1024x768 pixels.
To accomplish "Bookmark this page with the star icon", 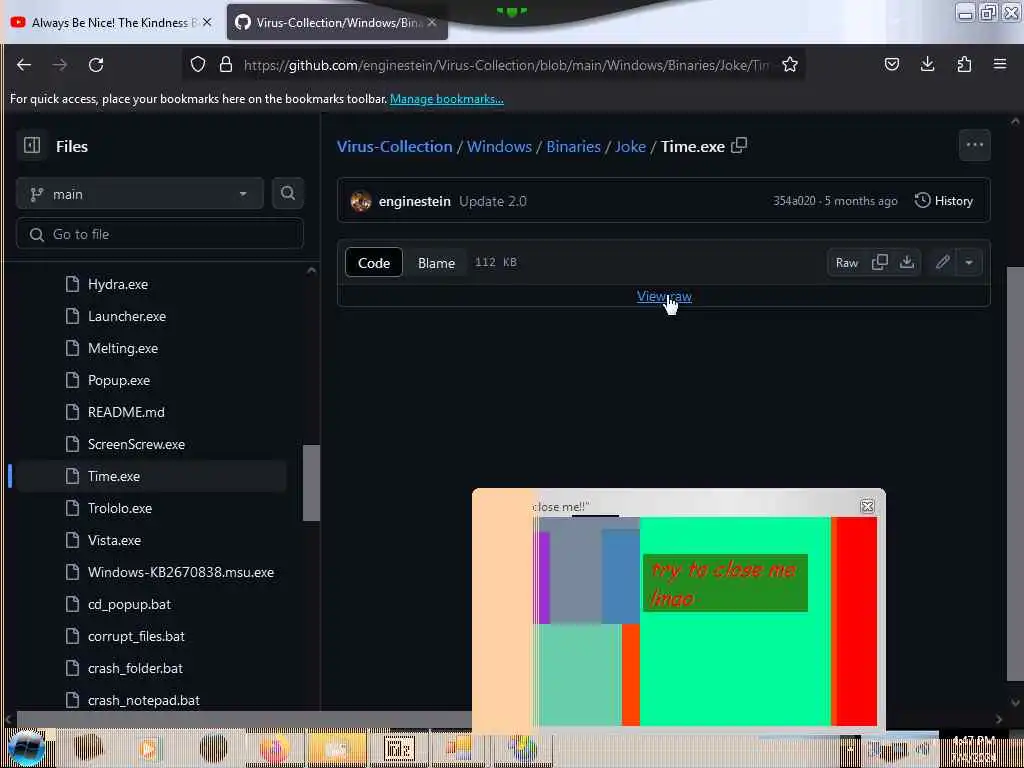I will pyautogui.click(x=790, y=65).
